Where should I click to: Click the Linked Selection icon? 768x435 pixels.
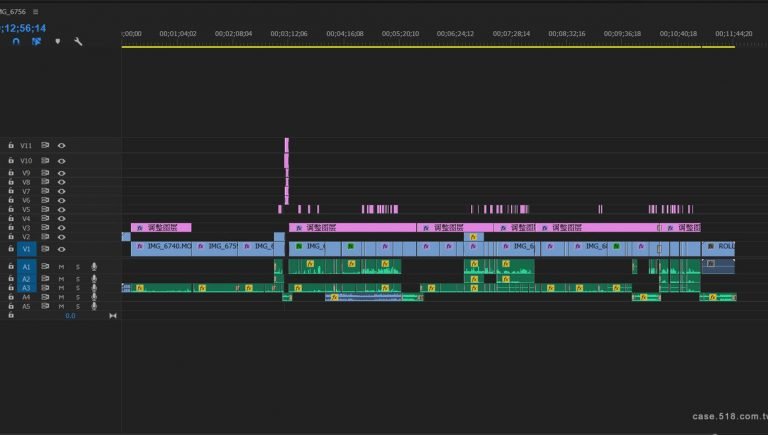(36, 42)
